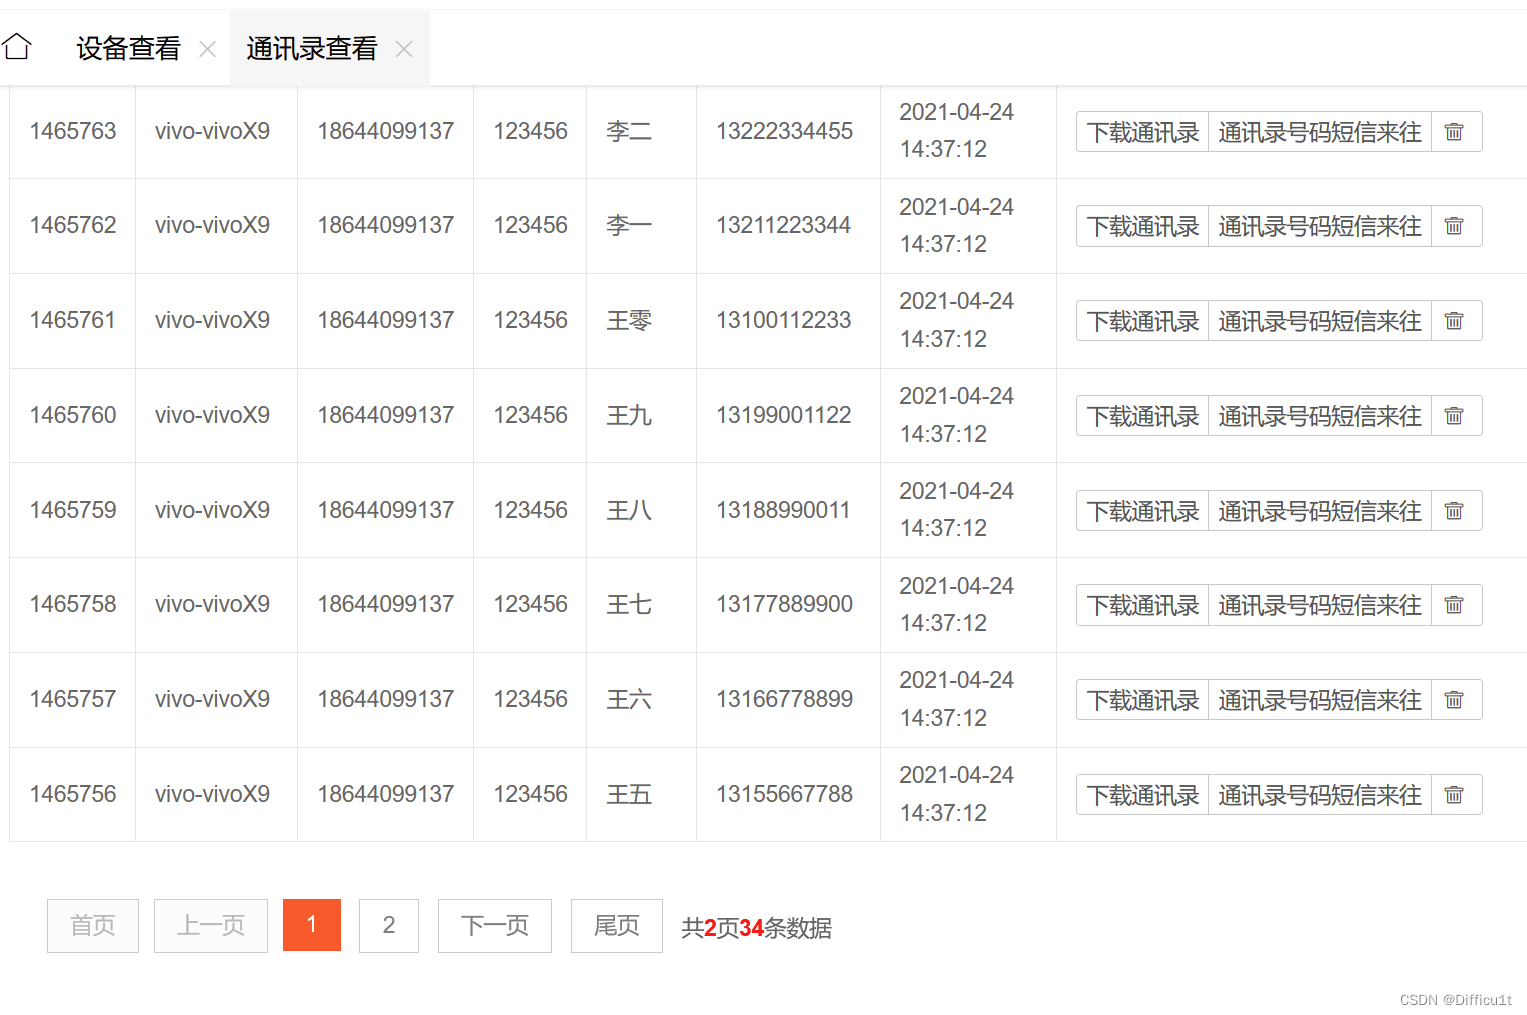Image resolution: width=1527 pixels, height=1015 pixels.
Task: Switch to the 设备查看 tab
Action: pyautogui.click(x=128, y=48)
